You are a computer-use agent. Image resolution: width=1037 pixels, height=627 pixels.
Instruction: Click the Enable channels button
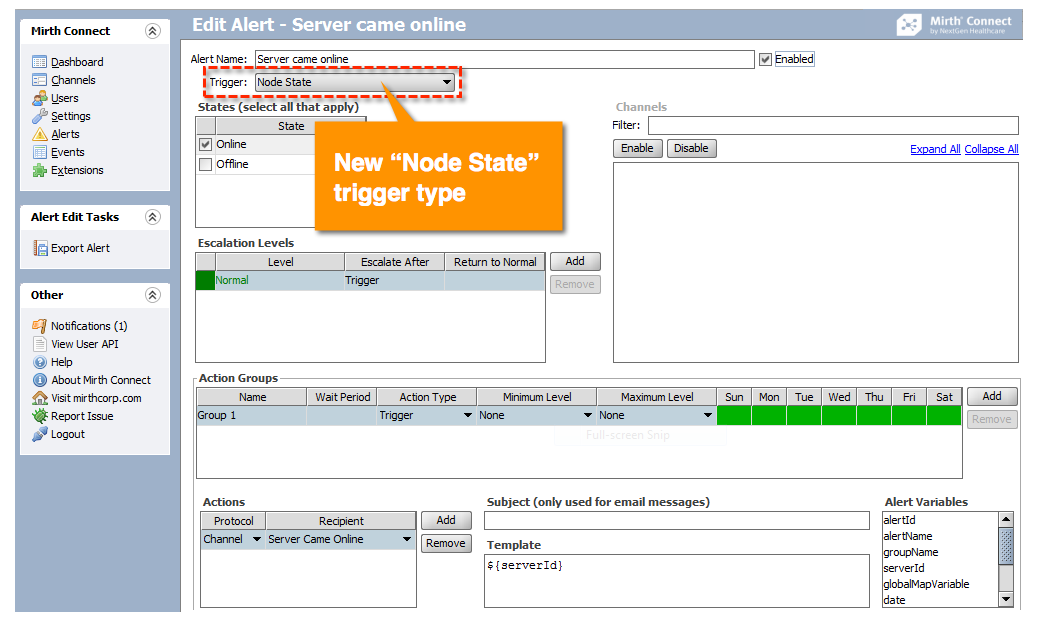click(637, 148)
